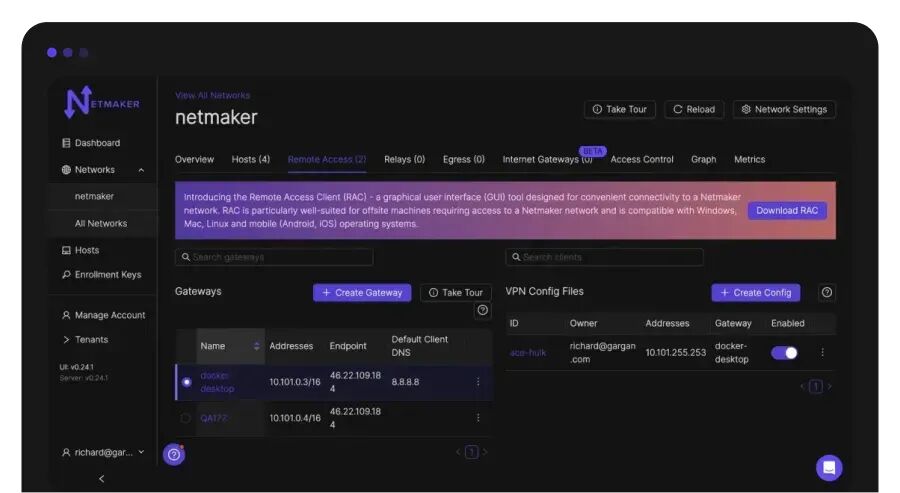Click the Reload button
The image size is (900, 493).
point(694,109)
